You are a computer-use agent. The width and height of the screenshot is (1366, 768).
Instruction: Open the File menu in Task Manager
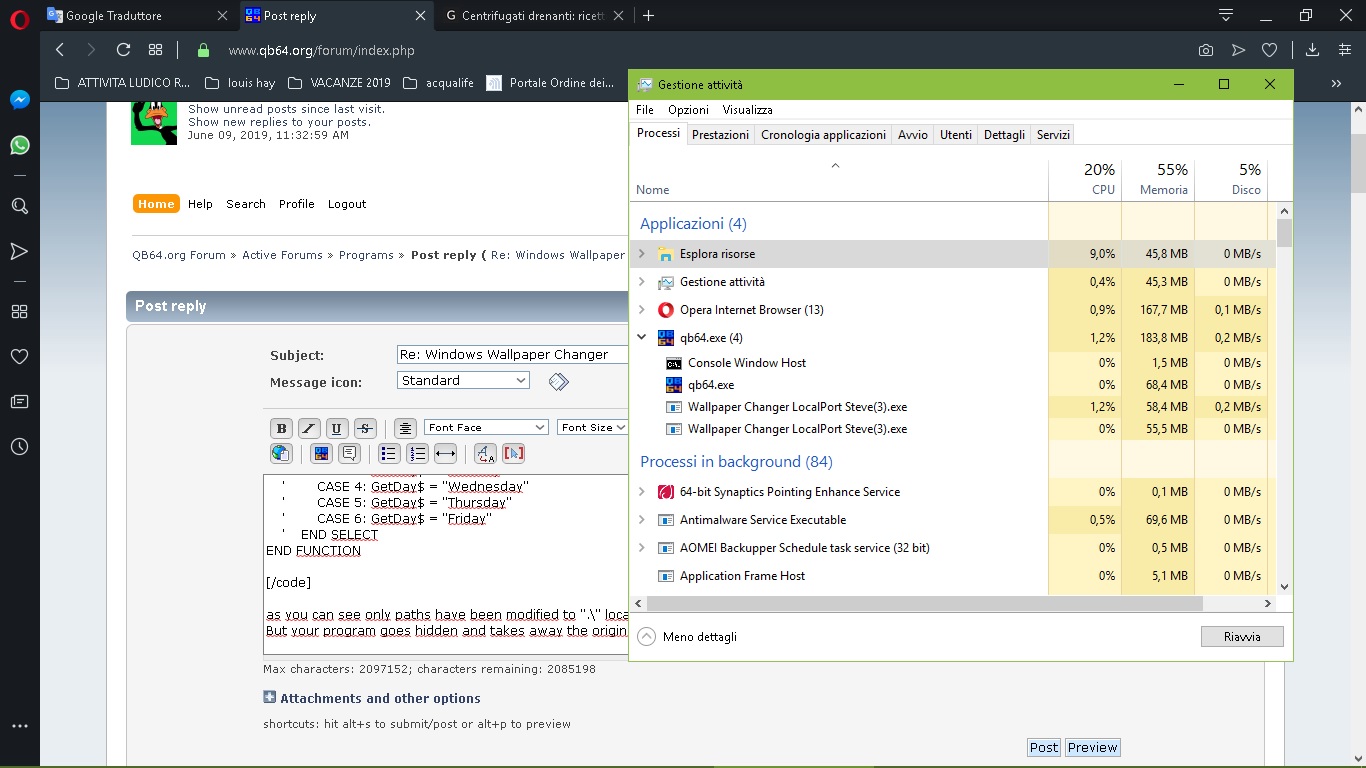click(x=645, y=110)
